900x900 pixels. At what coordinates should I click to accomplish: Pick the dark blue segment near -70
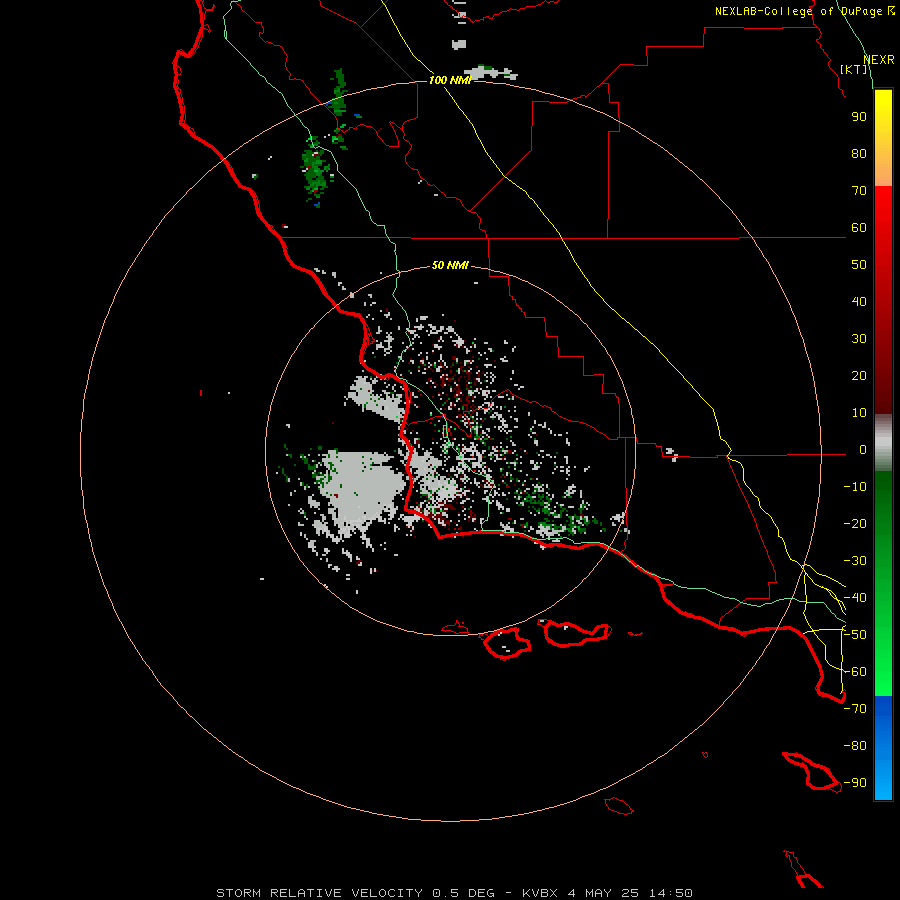[x=883, y=711]
